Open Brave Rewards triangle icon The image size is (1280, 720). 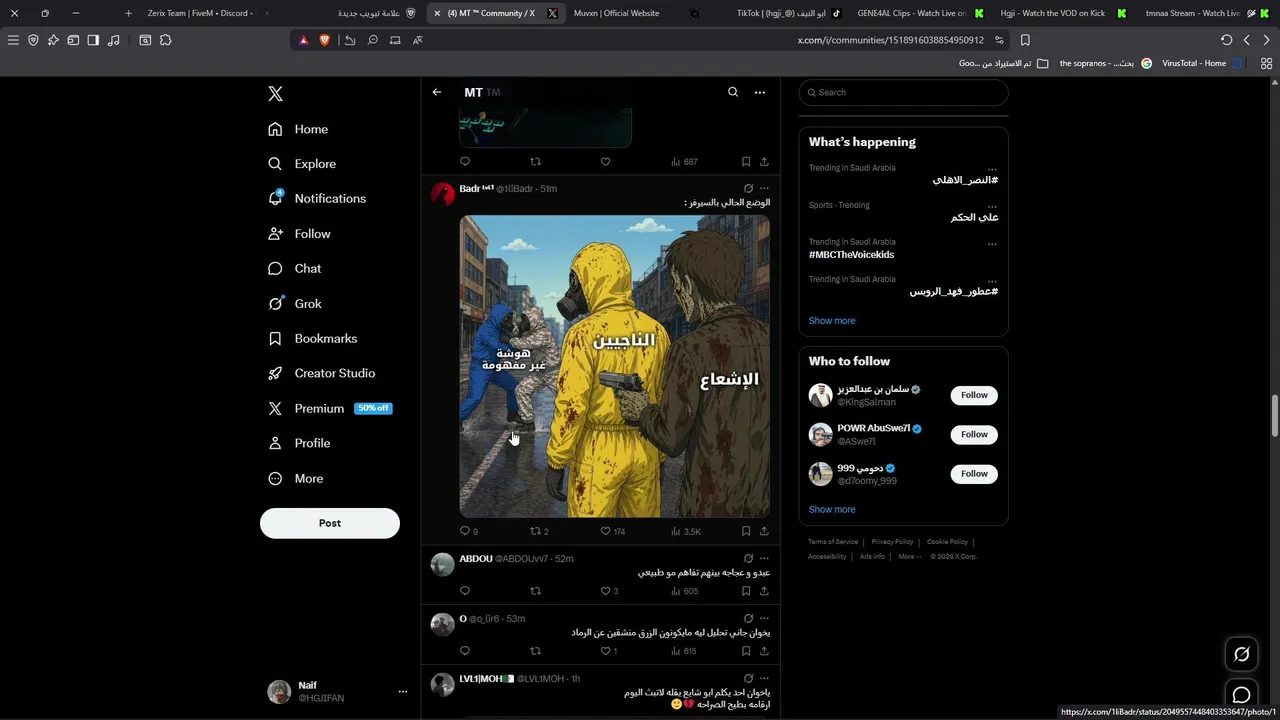tap(304, 40)
